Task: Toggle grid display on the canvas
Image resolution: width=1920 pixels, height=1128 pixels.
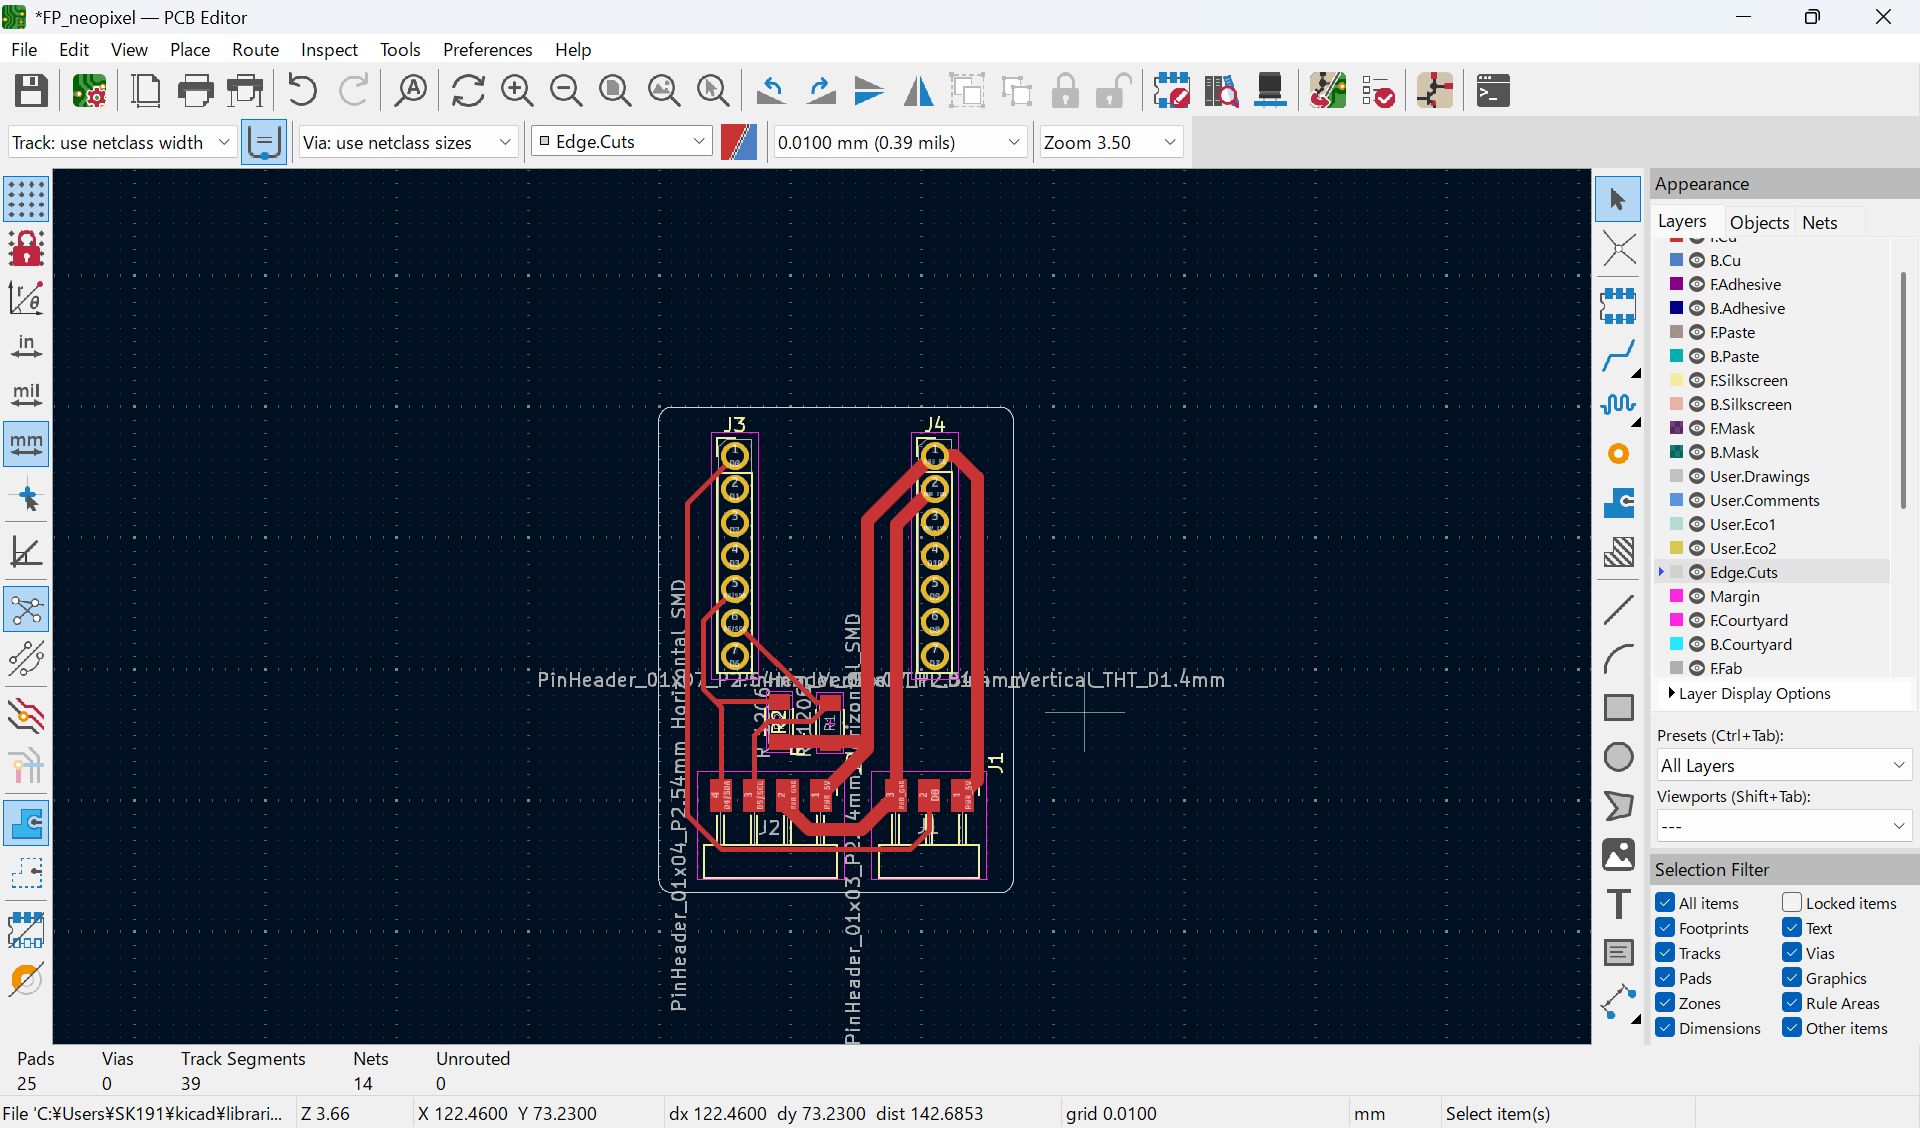Action: 26,199
